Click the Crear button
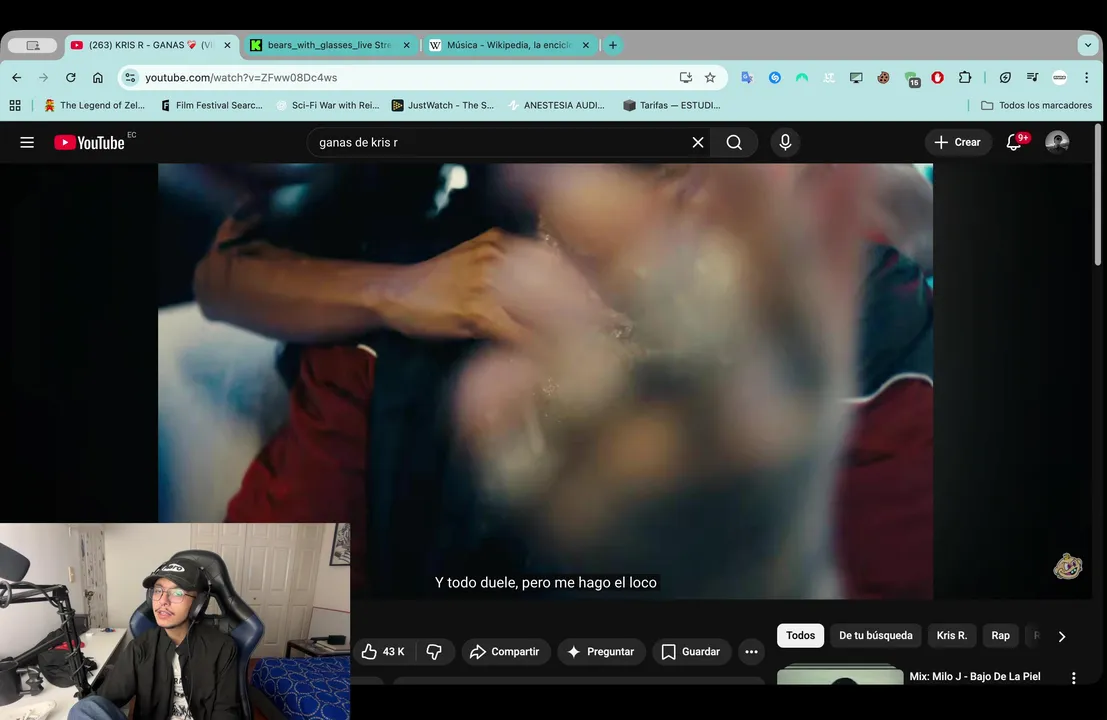 click(958, 143)
